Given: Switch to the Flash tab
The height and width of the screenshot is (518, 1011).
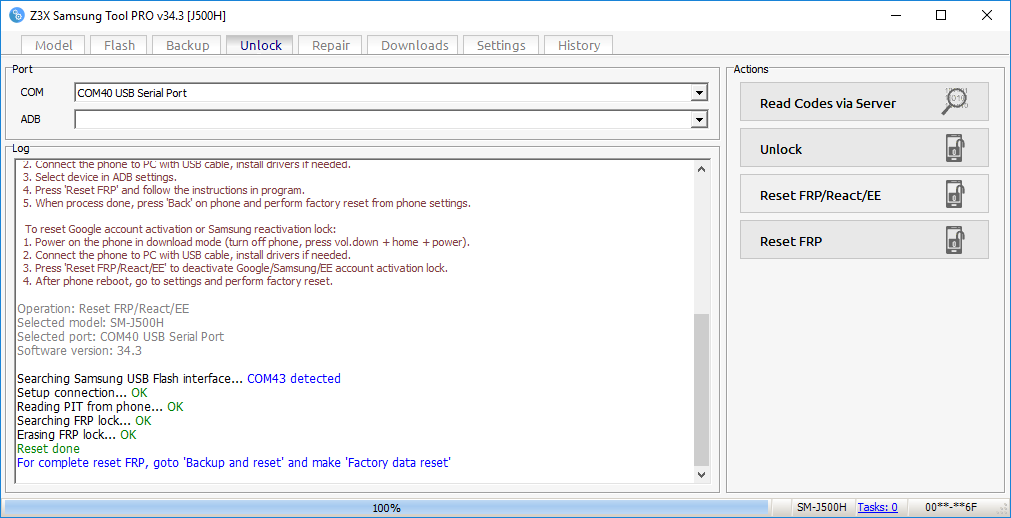Looking at the screenshot, I should (119, 45).
